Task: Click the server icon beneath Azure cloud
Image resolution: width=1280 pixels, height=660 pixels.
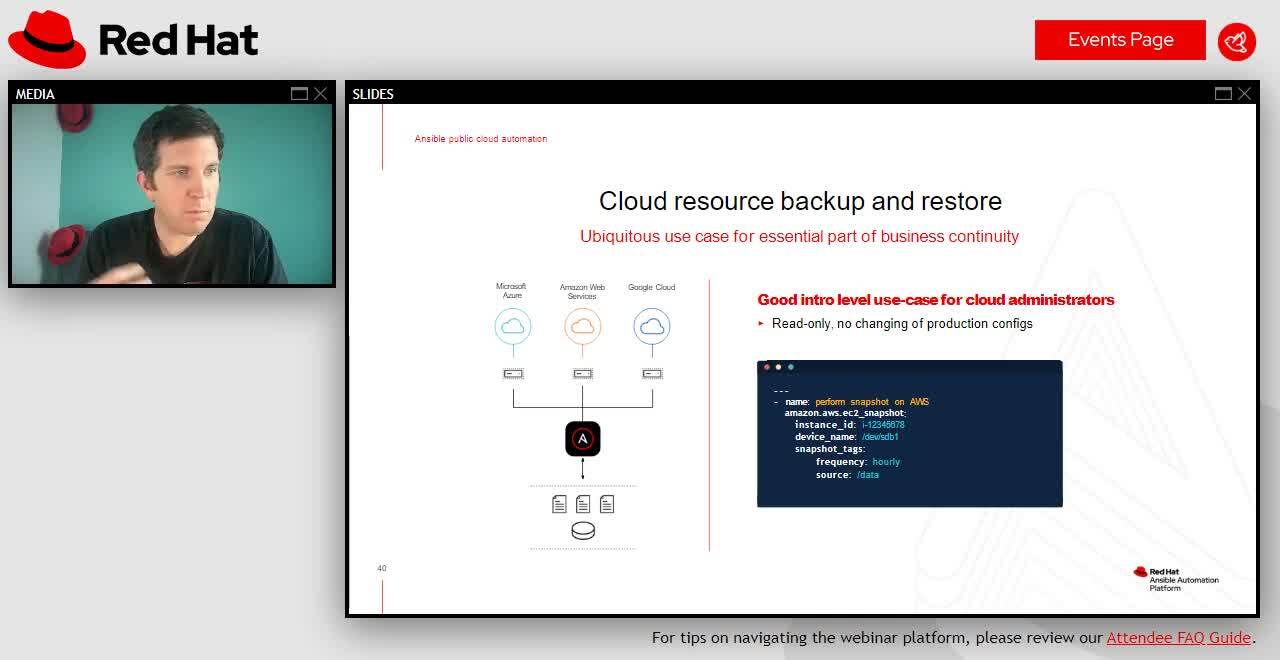Action: (513, 374)
